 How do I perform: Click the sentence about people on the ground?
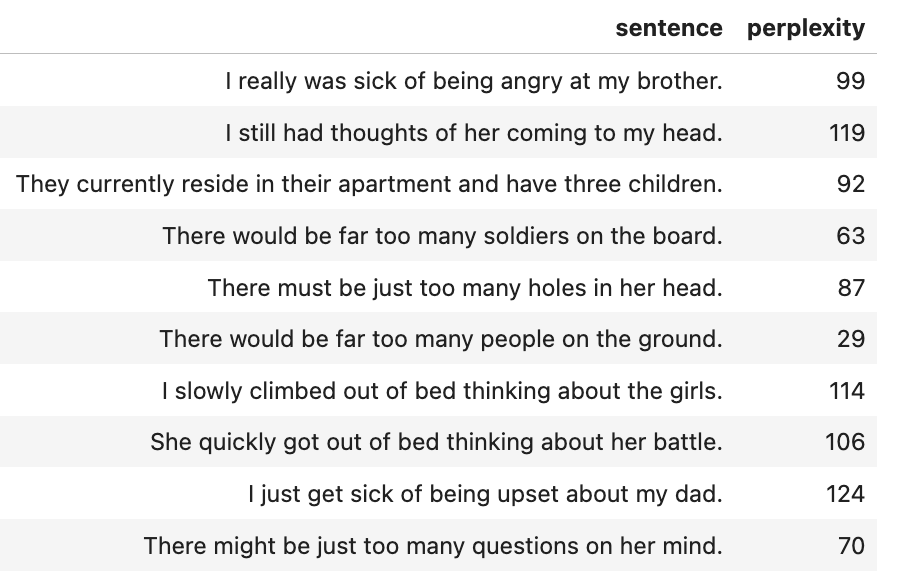[440, 339]
